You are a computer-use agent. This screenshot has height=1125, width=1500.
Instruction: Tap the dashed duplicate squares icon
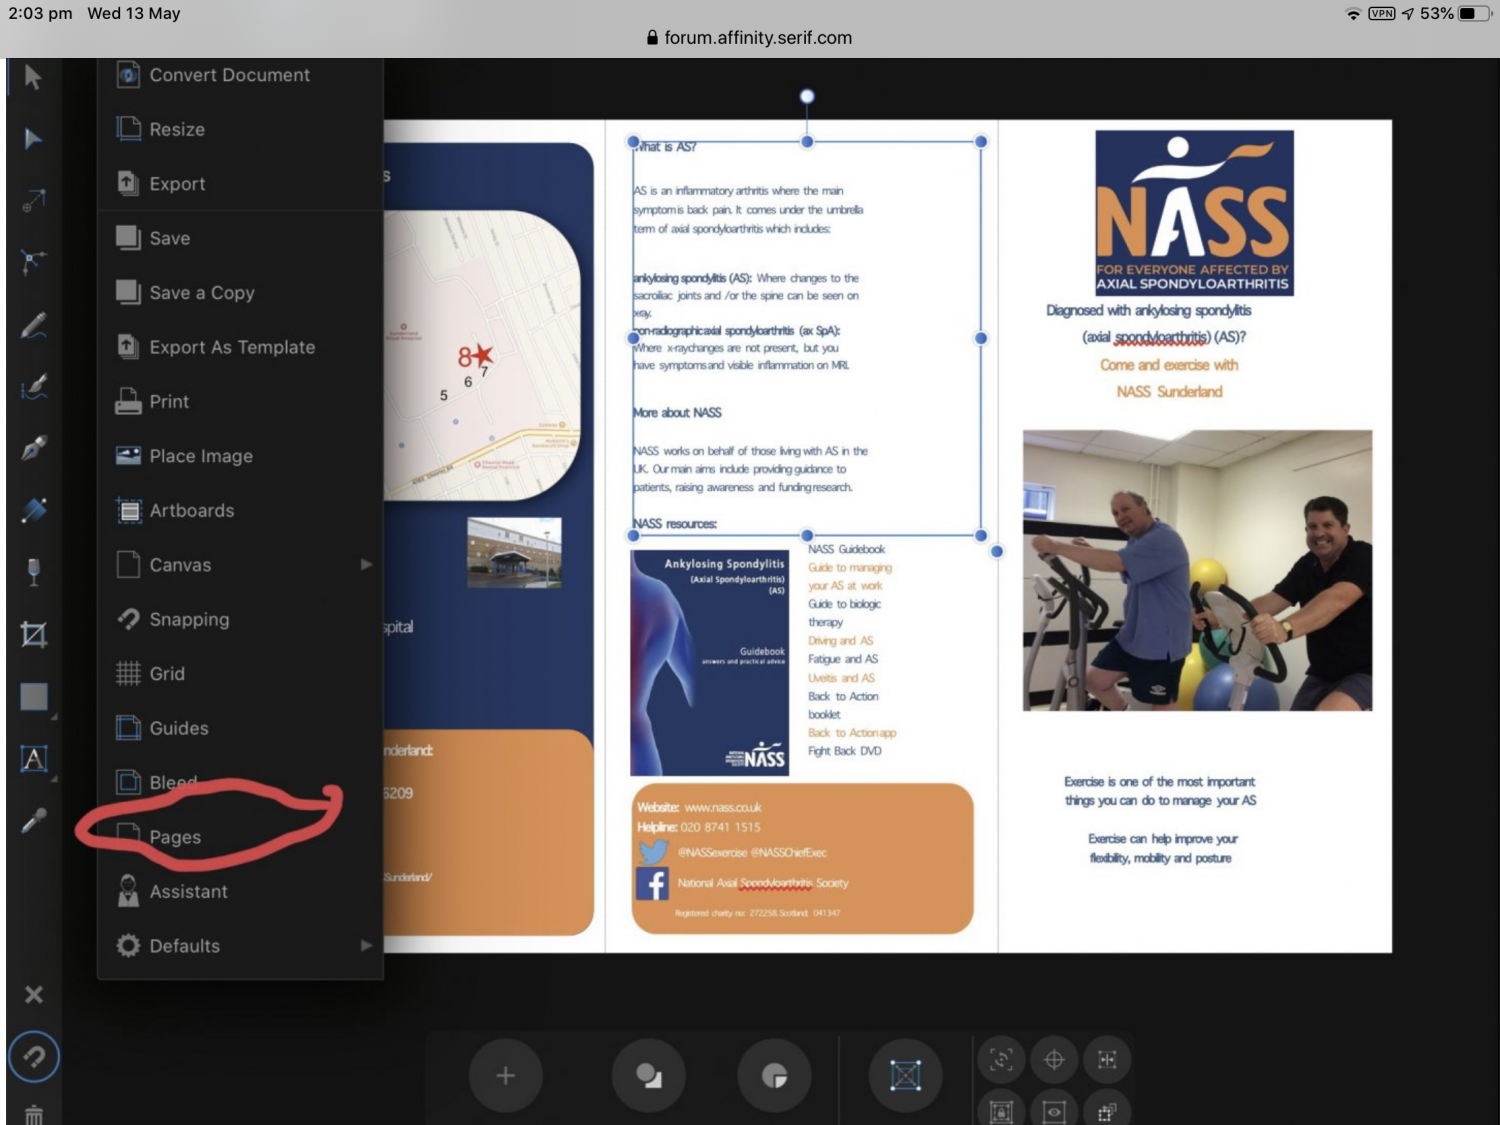pos(1107,1111)
